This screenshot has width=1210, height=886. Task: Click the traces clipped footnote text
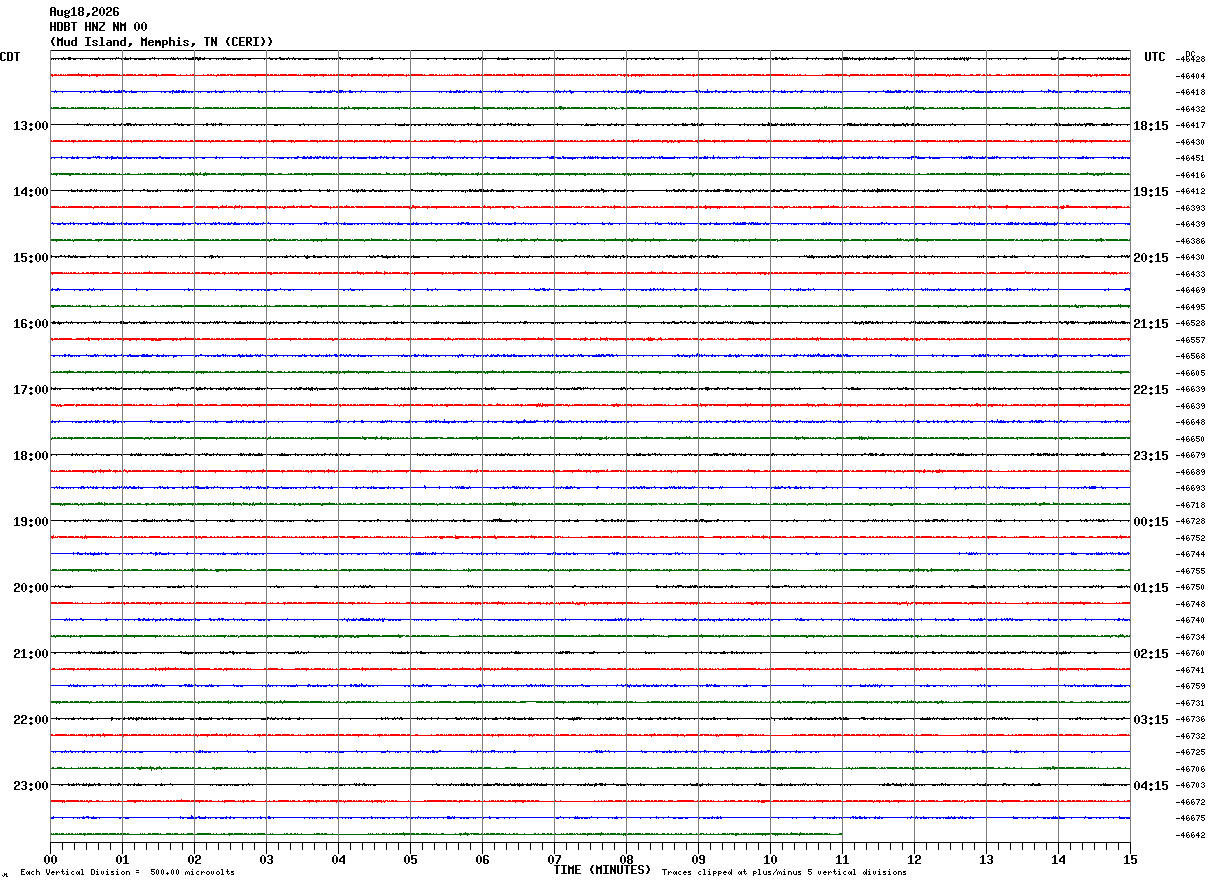point(784,873)
